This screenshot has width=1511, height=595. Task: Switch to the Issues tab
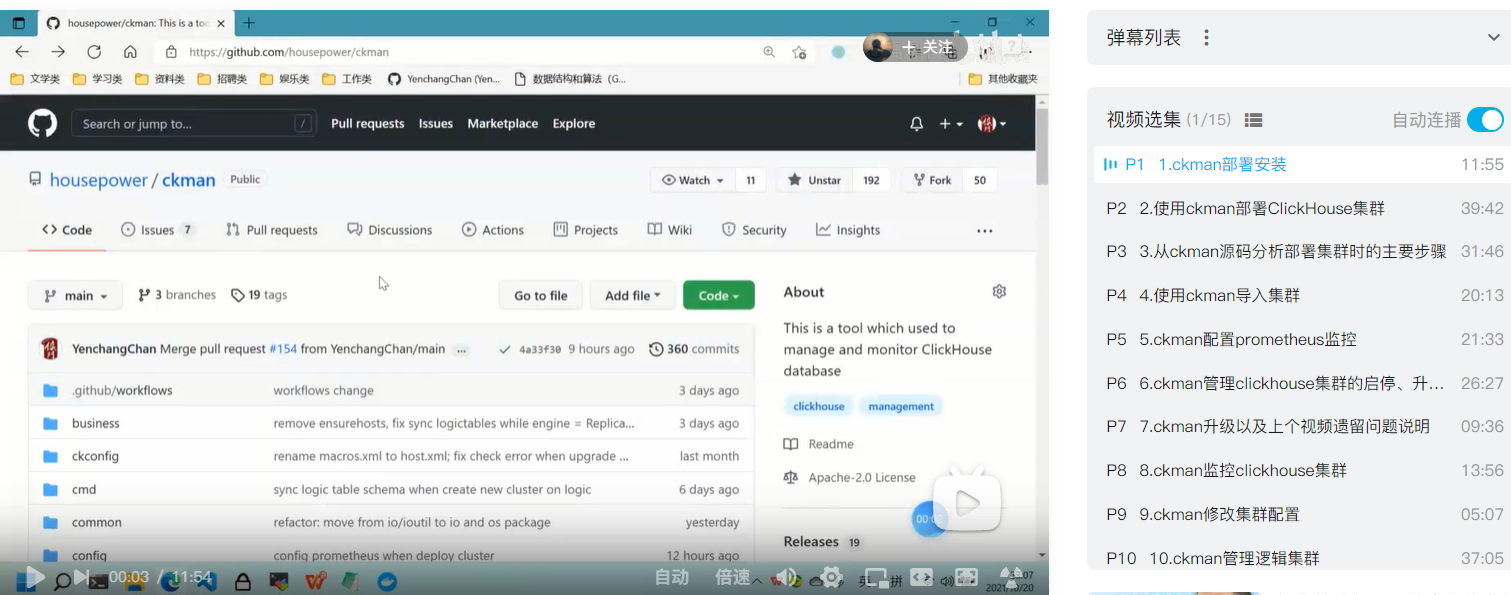click(157, 230)
